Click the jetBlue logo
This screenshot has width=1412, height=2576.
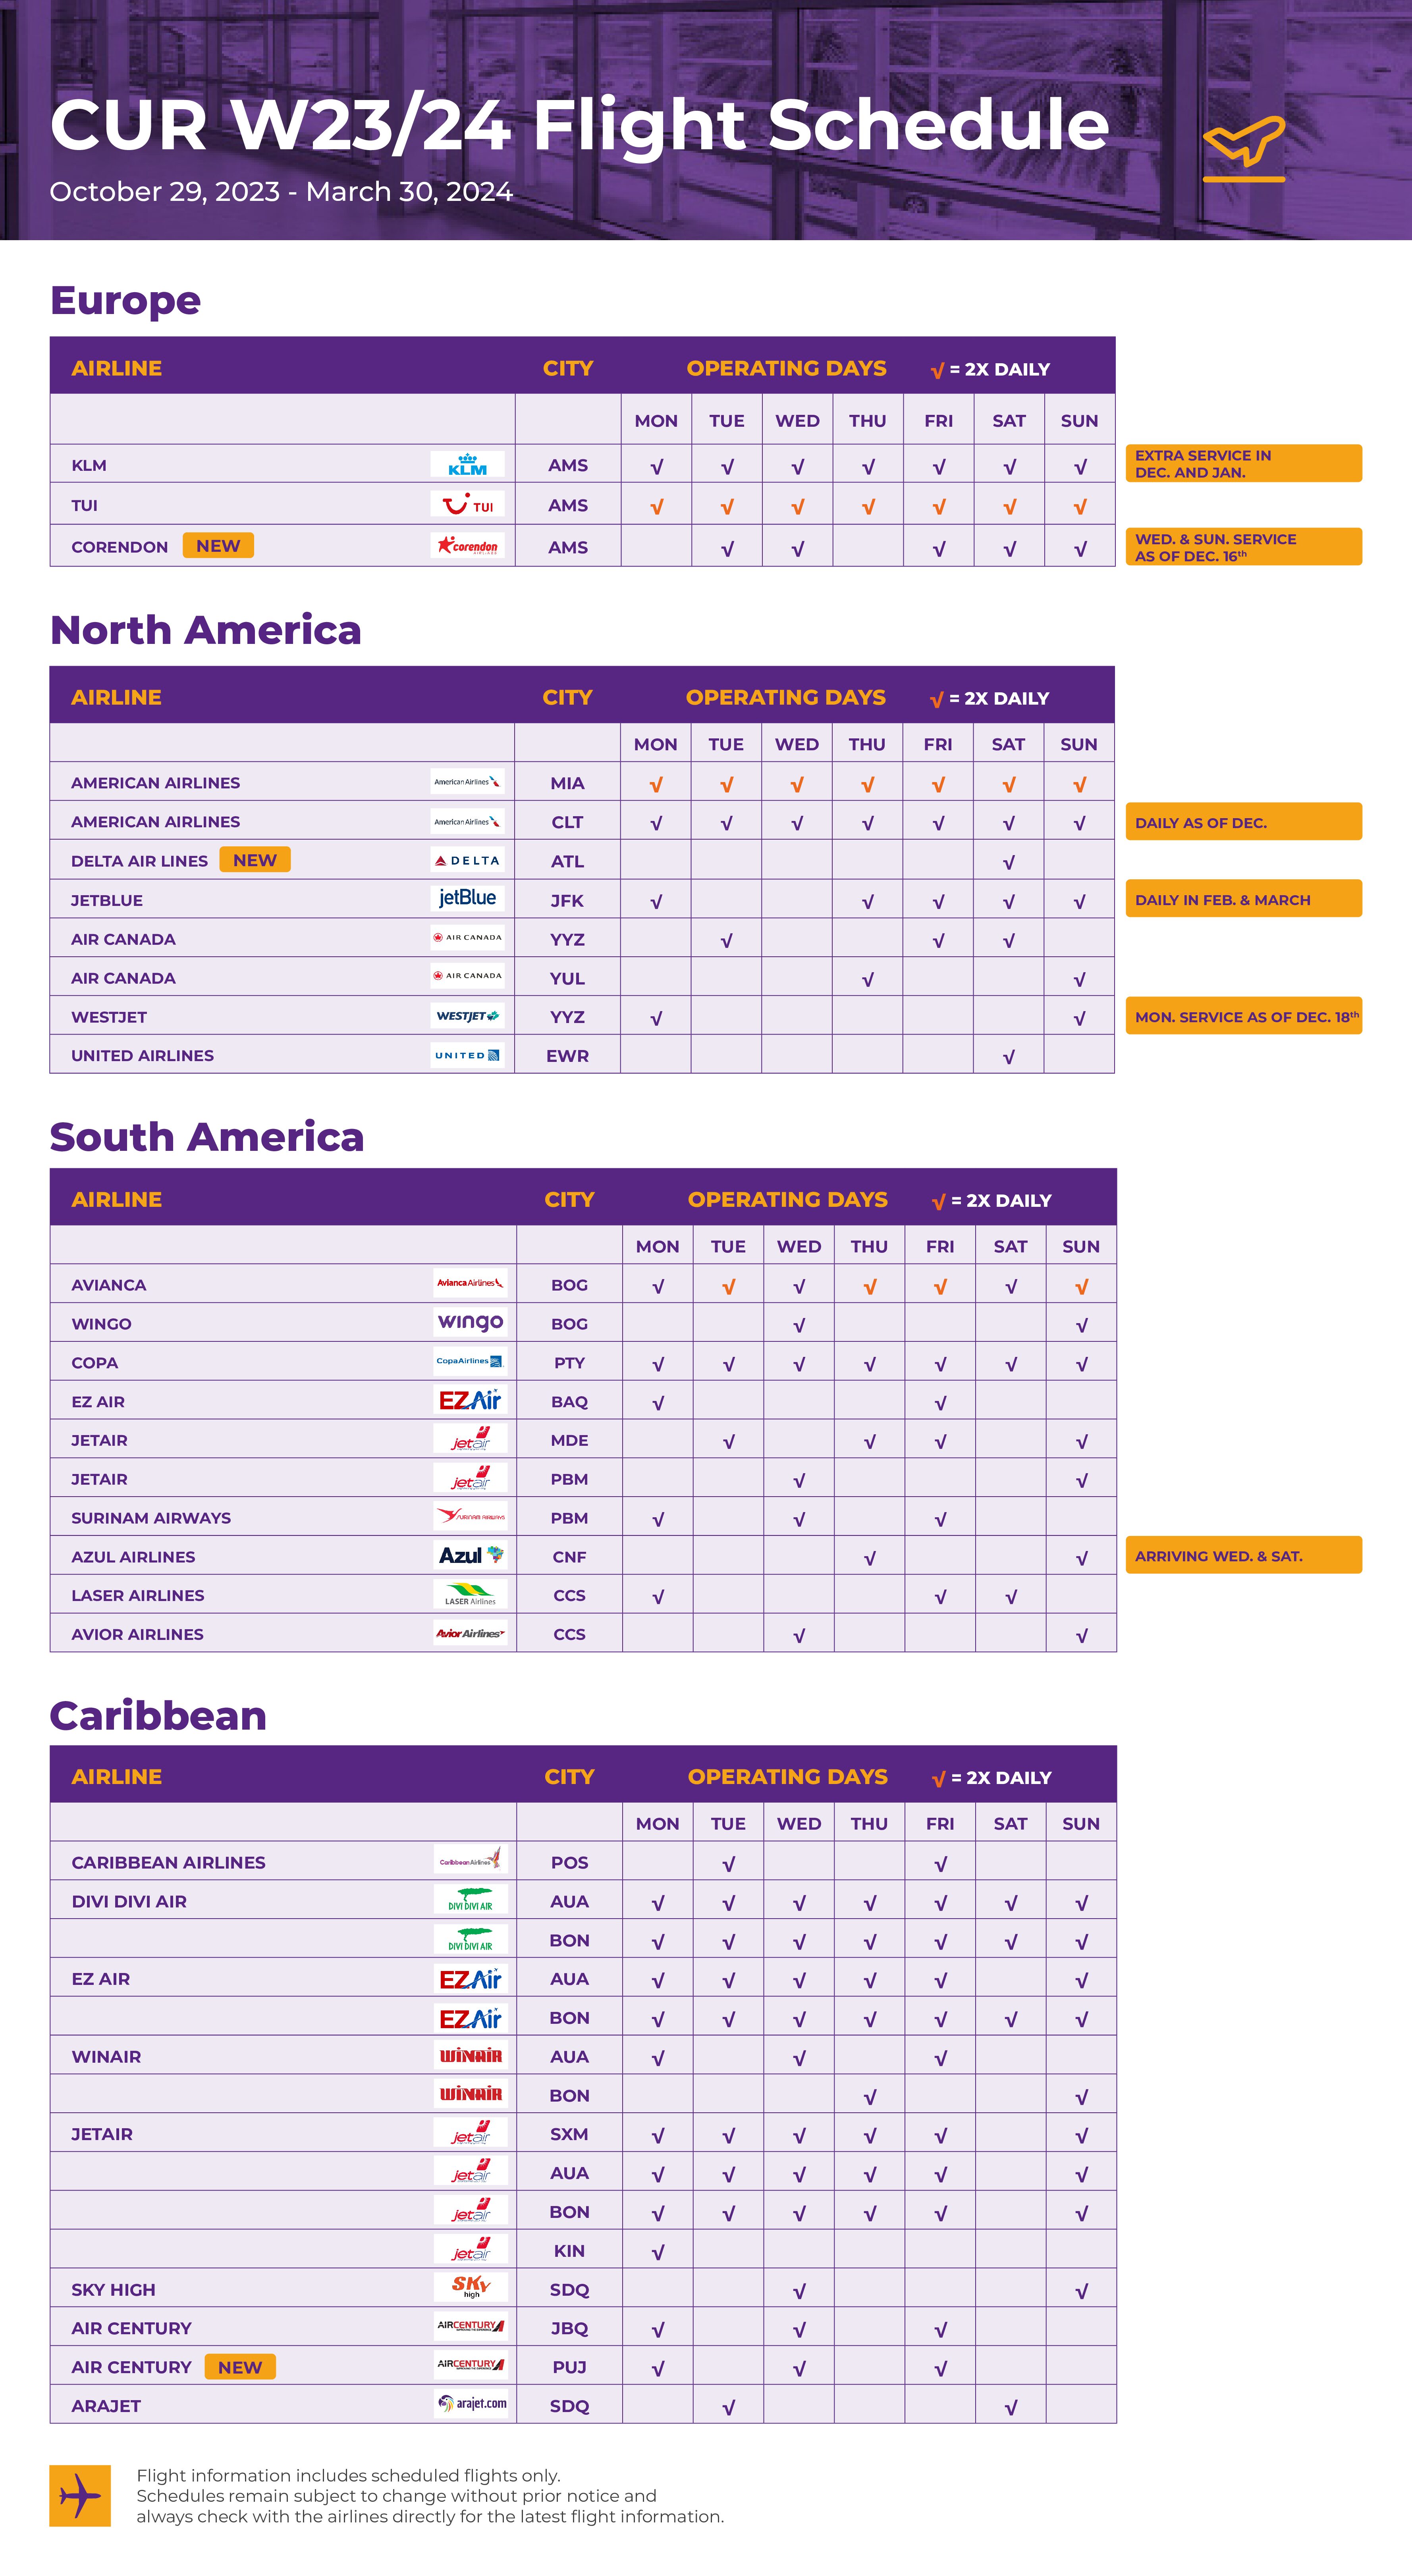click(467, 898)
